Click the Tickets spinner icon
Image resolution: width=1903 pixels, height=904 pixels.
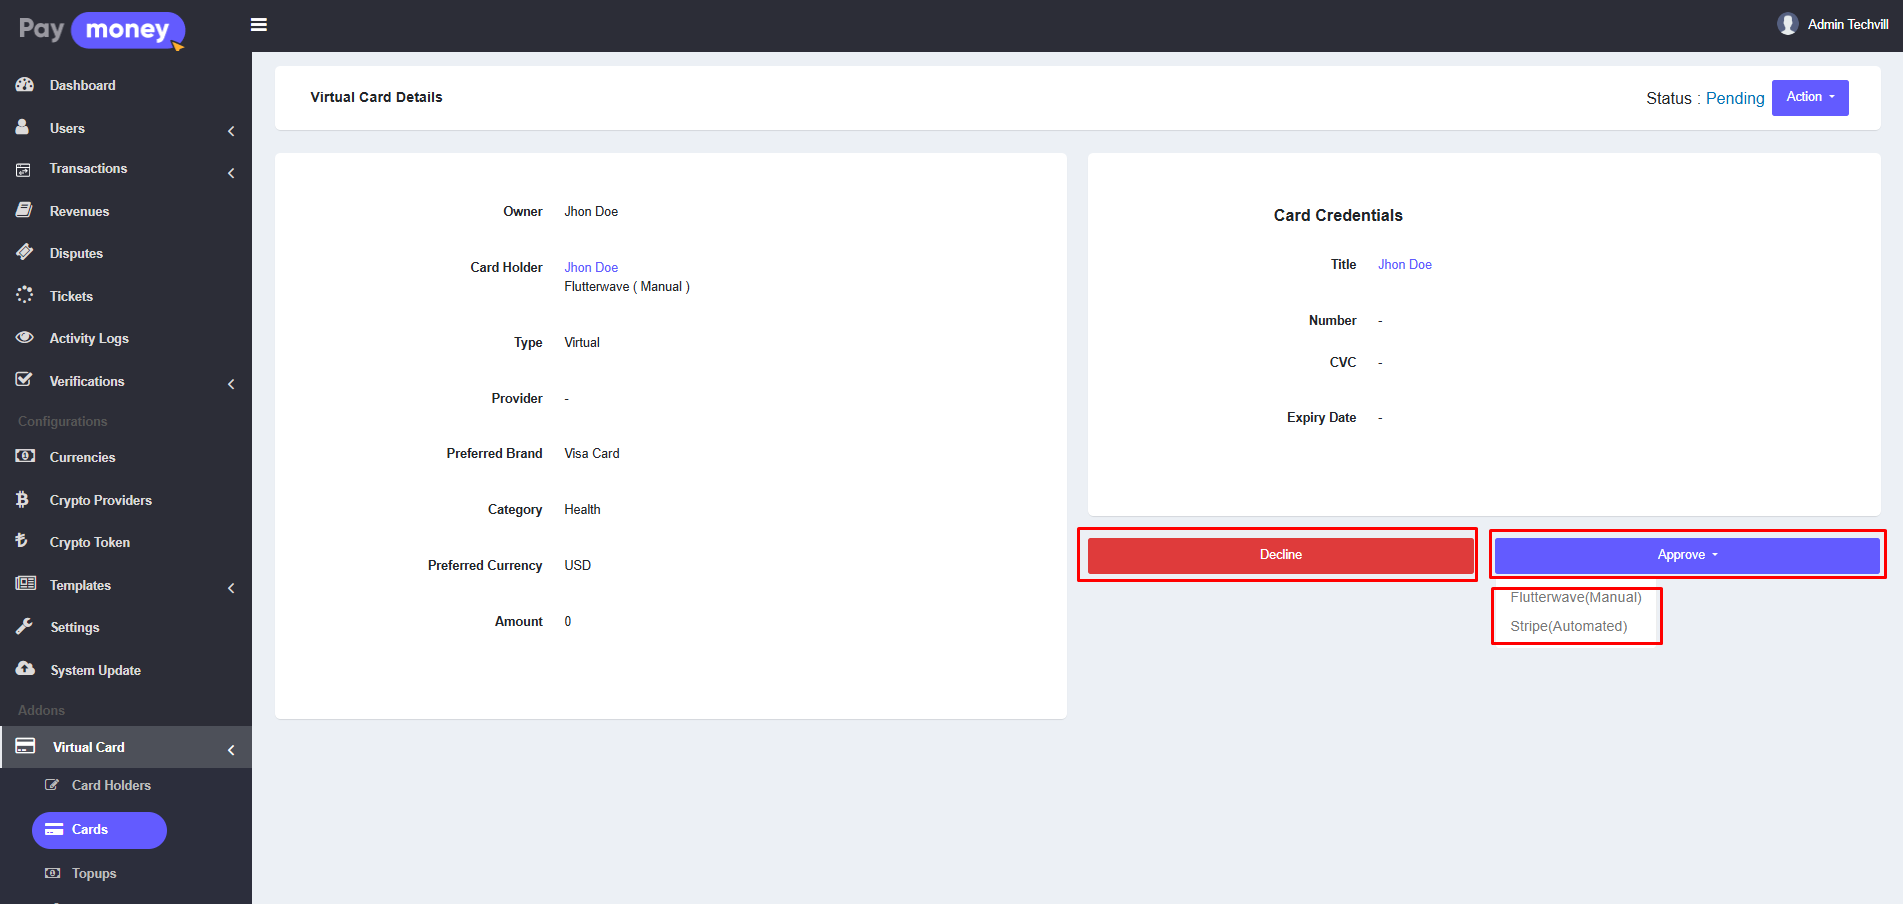click(x=25, y=295)
